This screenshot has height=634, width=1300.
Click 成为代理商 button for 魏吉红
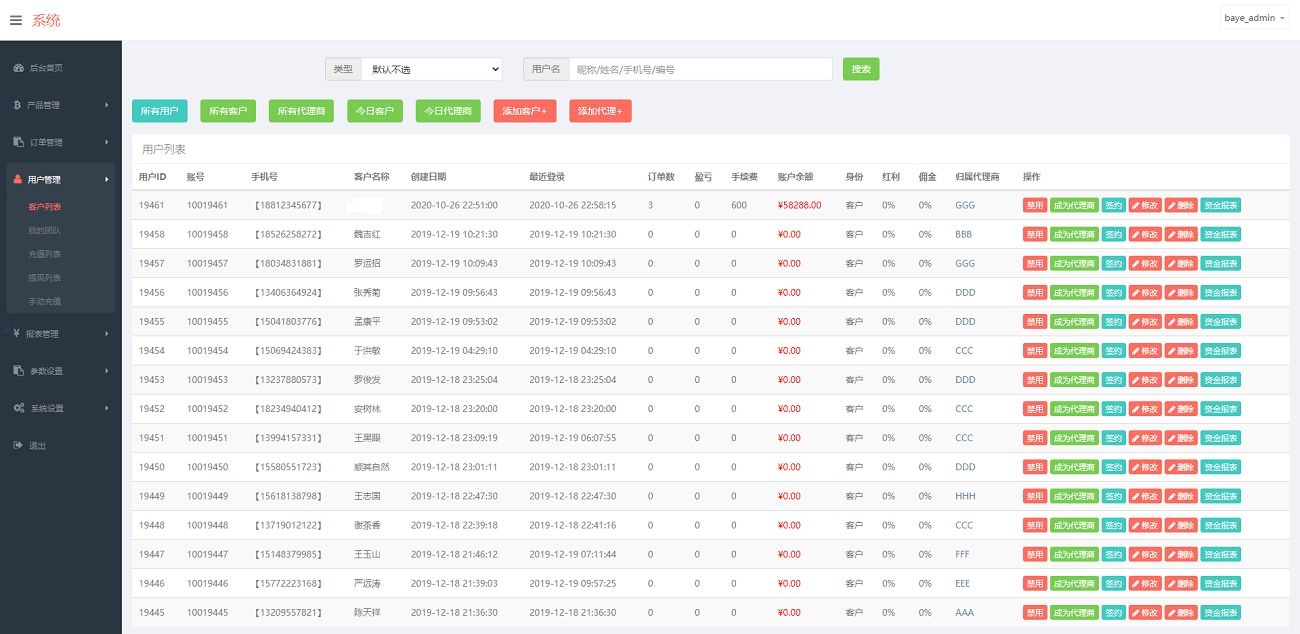click(x=1074, y=234)
